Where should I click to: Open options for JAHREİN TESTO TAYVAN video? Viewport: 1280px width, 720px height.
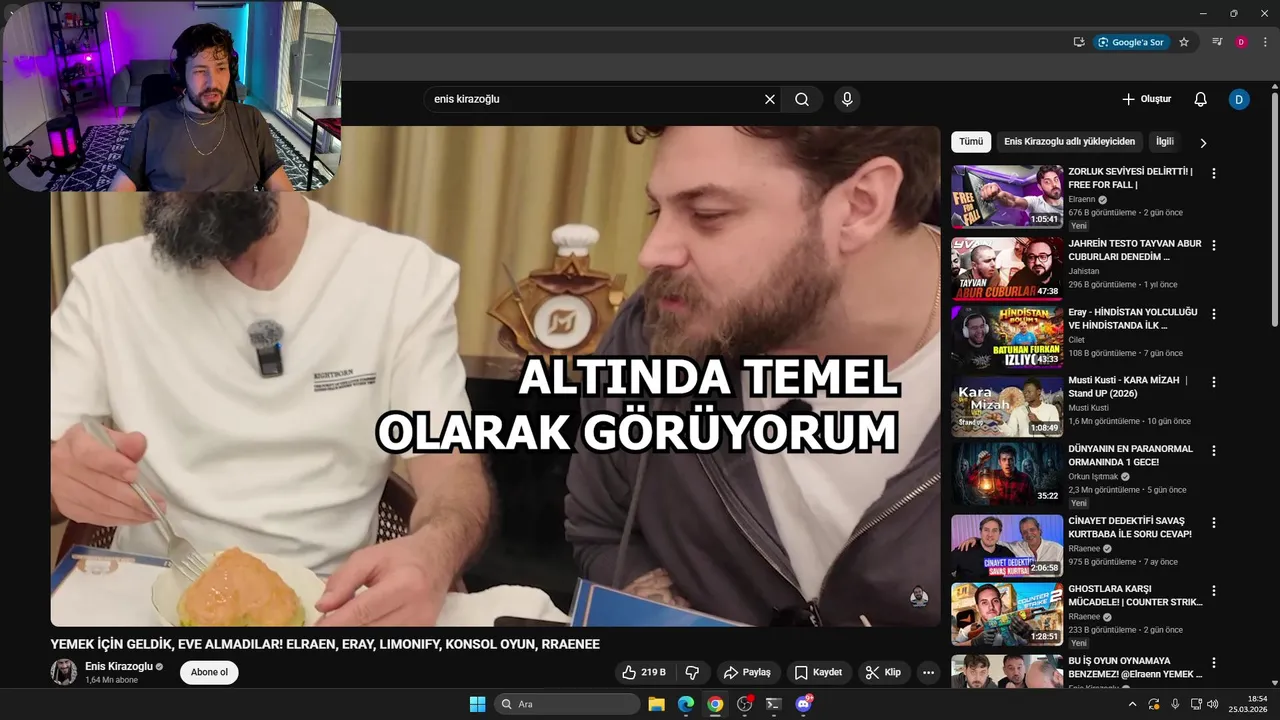[1214, 244]
